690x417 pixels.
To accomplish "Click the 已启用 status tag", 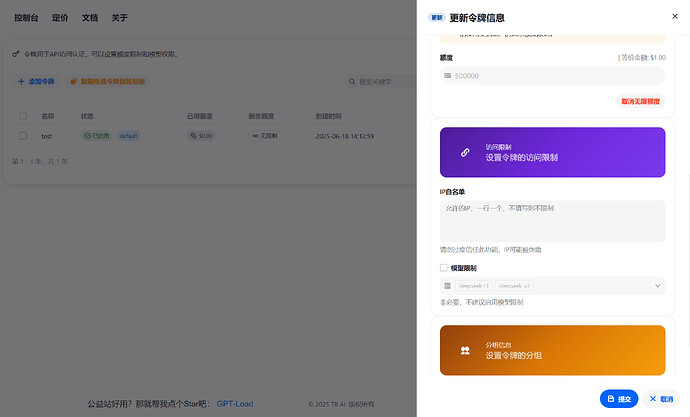I will coord(96,136).
